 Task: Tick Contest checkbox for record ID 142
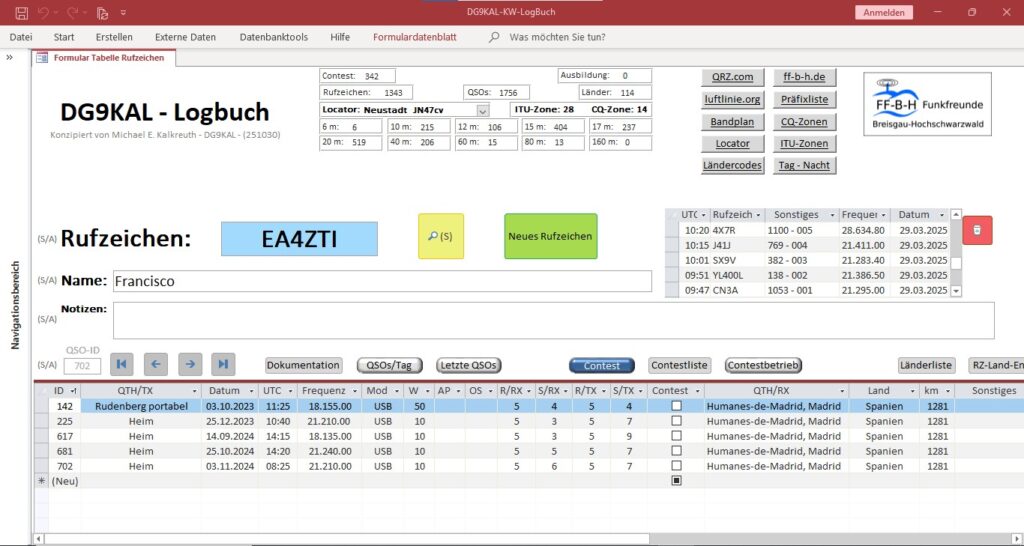(x=676, y=407)
